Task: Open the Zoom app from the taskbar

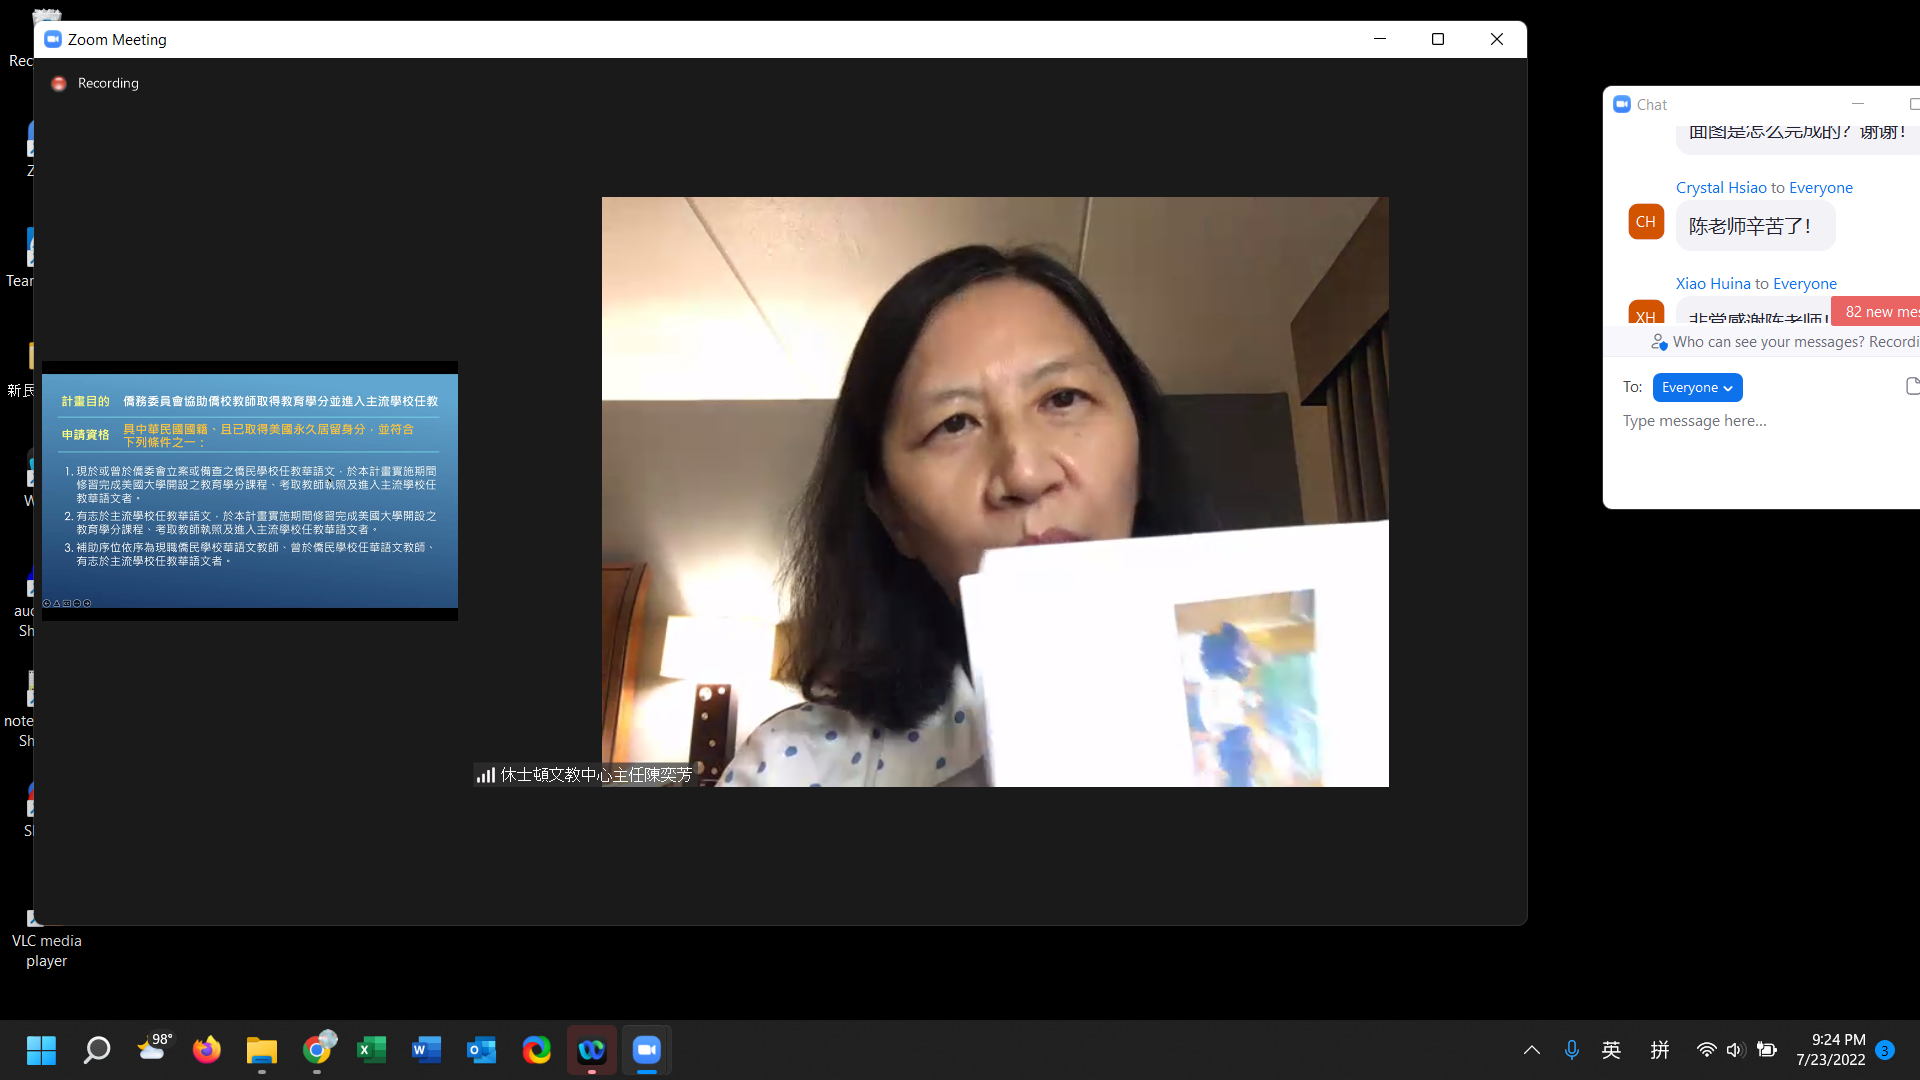Action: [x=647, y=1050]
